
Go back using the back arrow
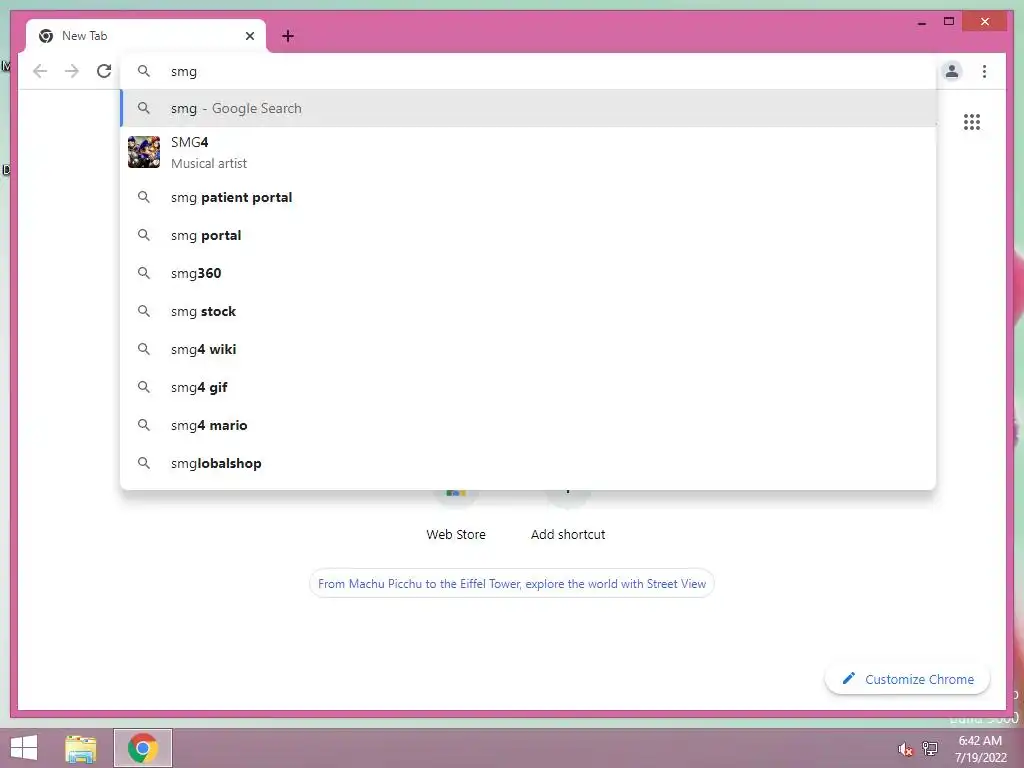pyautogui.click(x=40, y=71)
